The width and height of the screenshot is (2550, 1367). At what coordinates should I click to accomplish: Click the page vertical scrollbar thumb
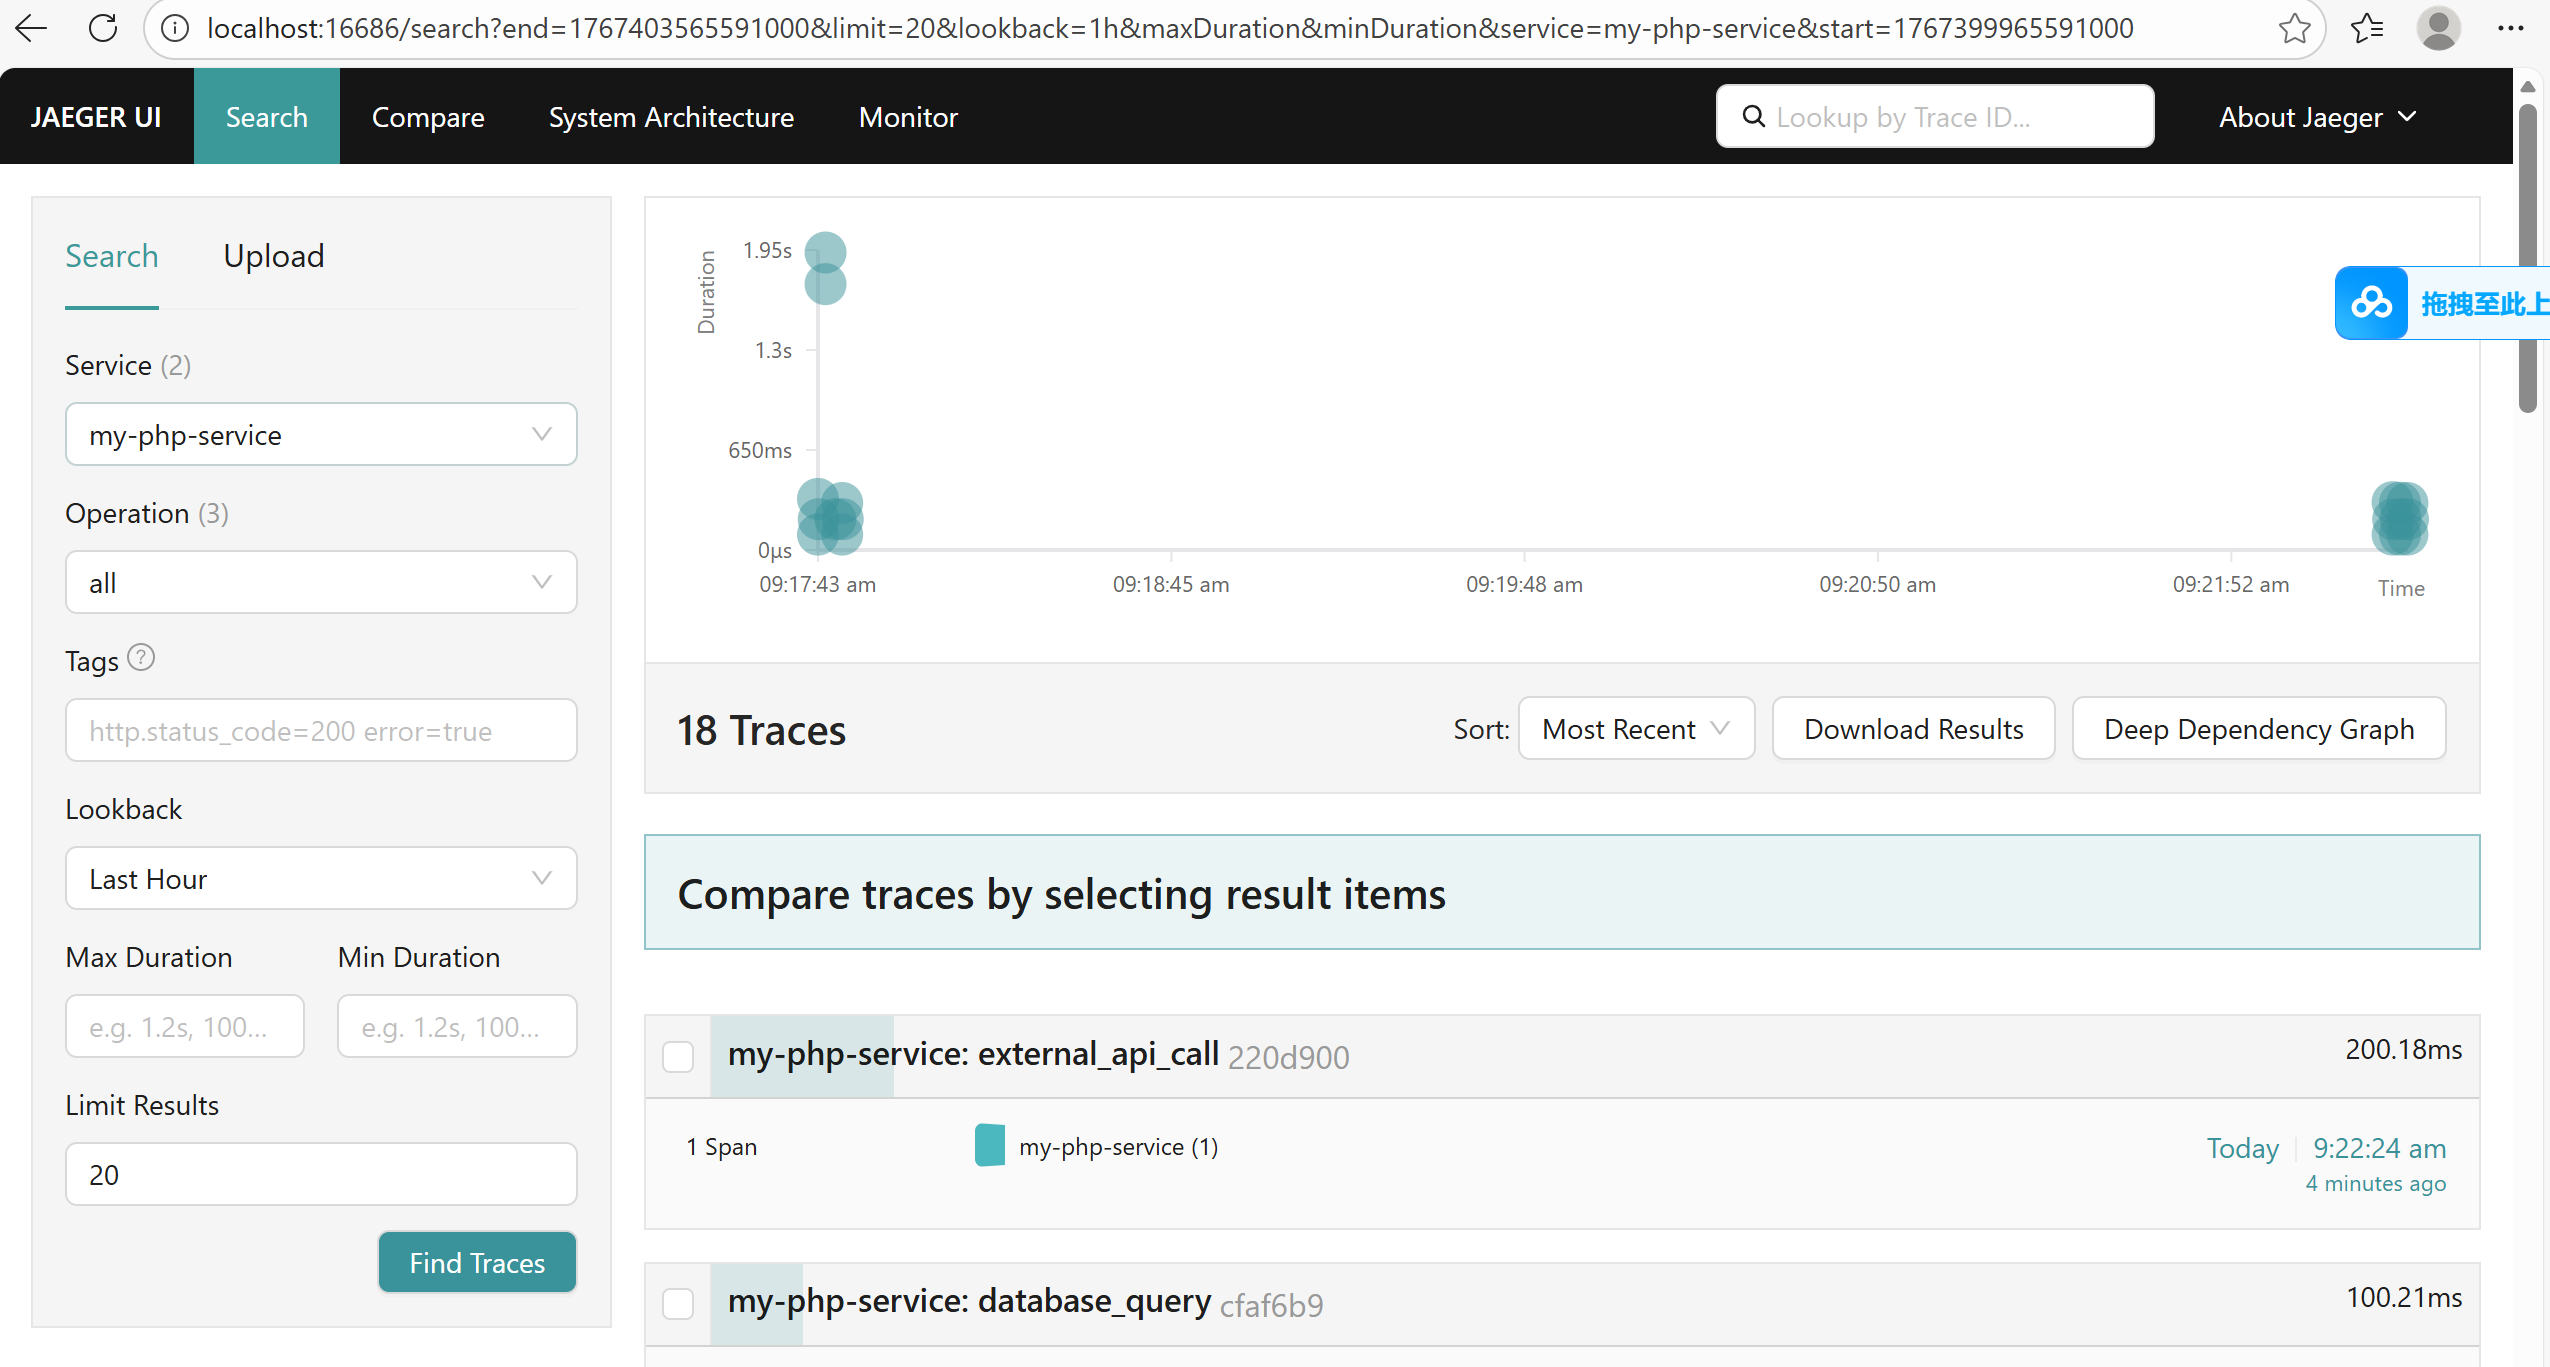coord(2528,258)
